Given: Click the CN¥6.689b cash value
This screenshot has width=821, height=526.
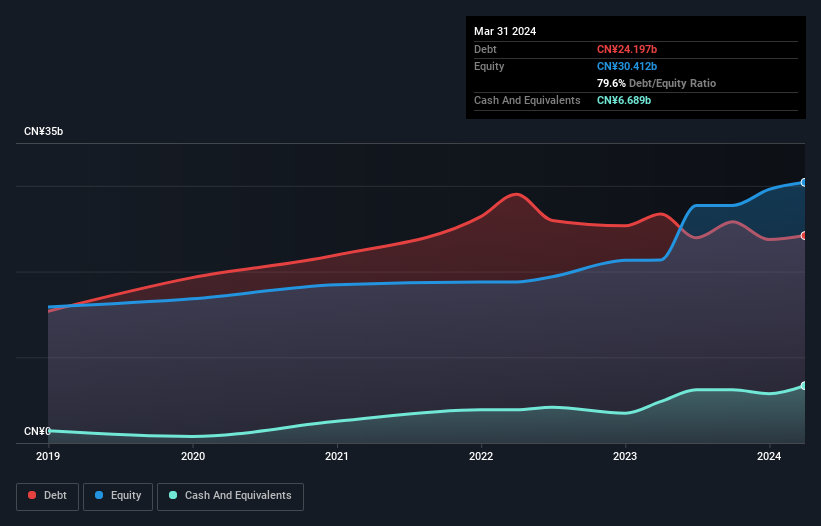Looking at the screenshot, I should tap(624, 100).
